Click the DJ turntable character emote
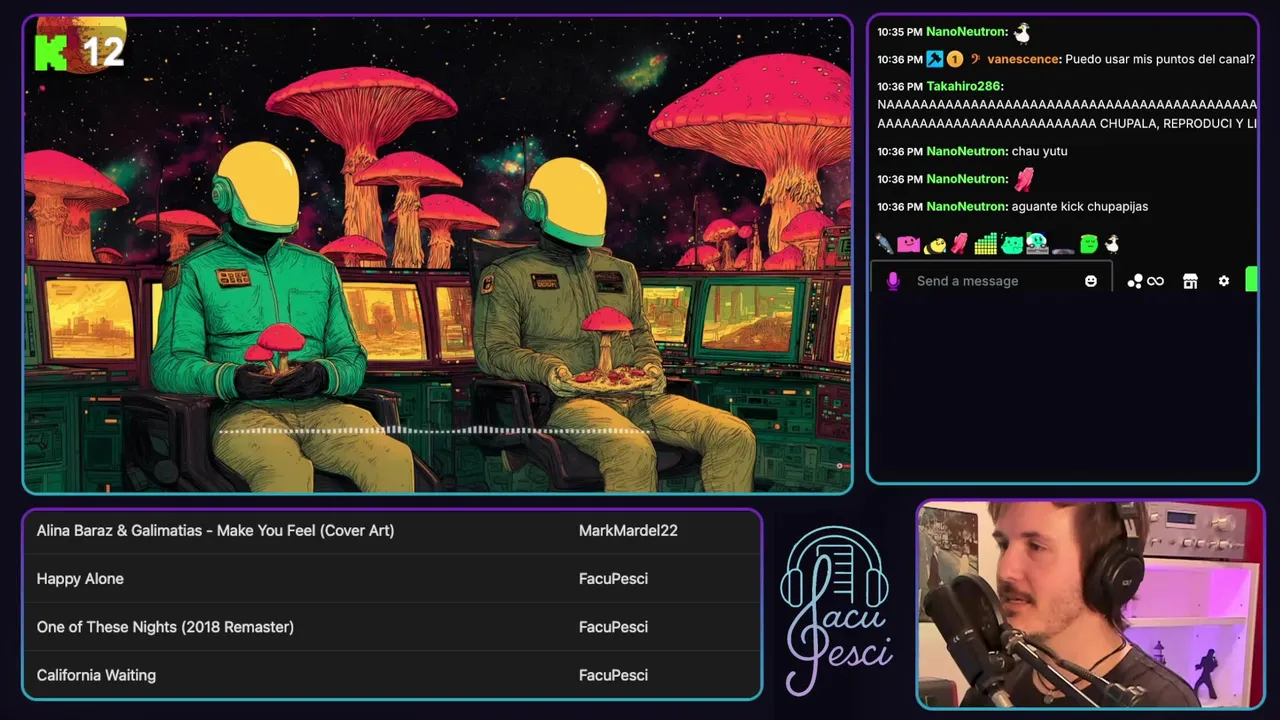 click(x=1036, y=243)
